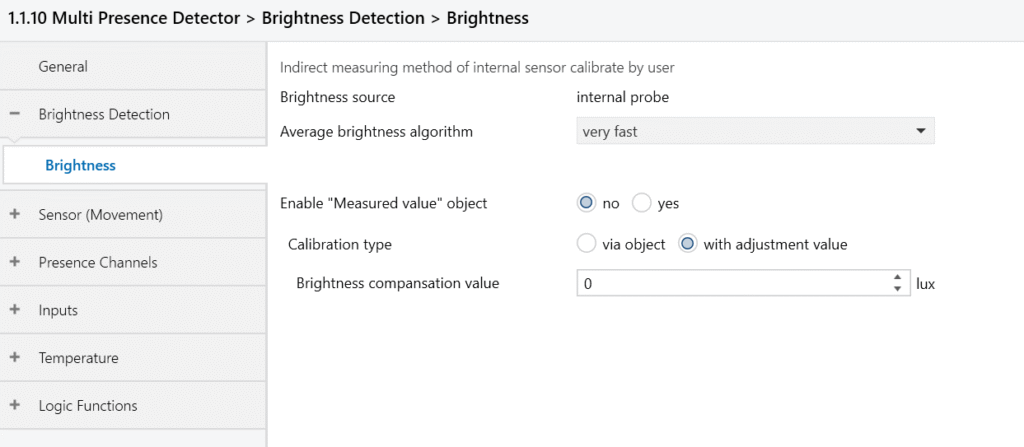Collapse the Brightness Detection section minus icon

click(15, 114)
